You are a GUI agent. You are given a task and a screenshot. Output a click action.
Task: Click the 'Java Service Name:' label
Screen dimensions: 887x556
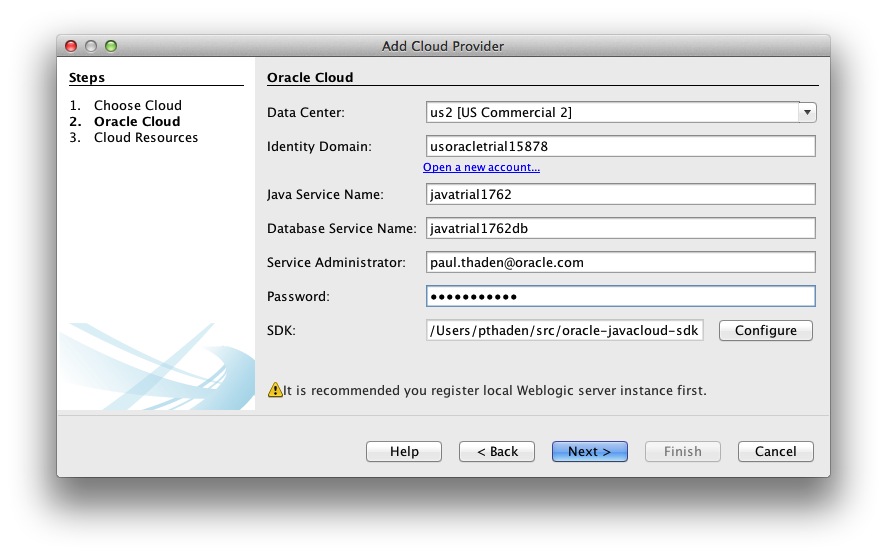[325, 195]
